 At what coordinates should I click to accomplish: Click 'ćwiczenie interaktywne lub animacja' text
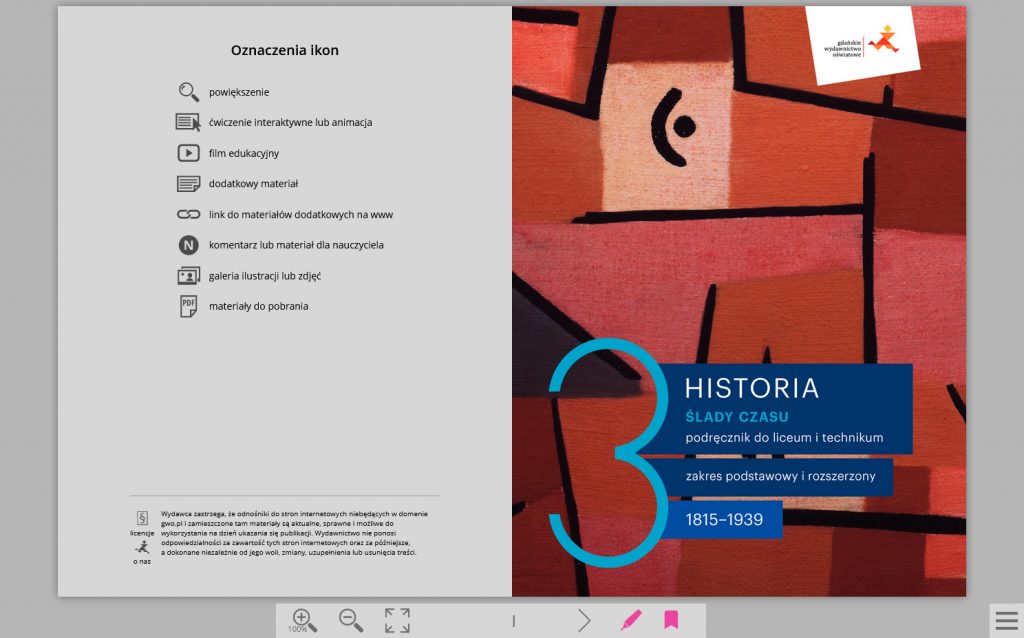(291, 122)
